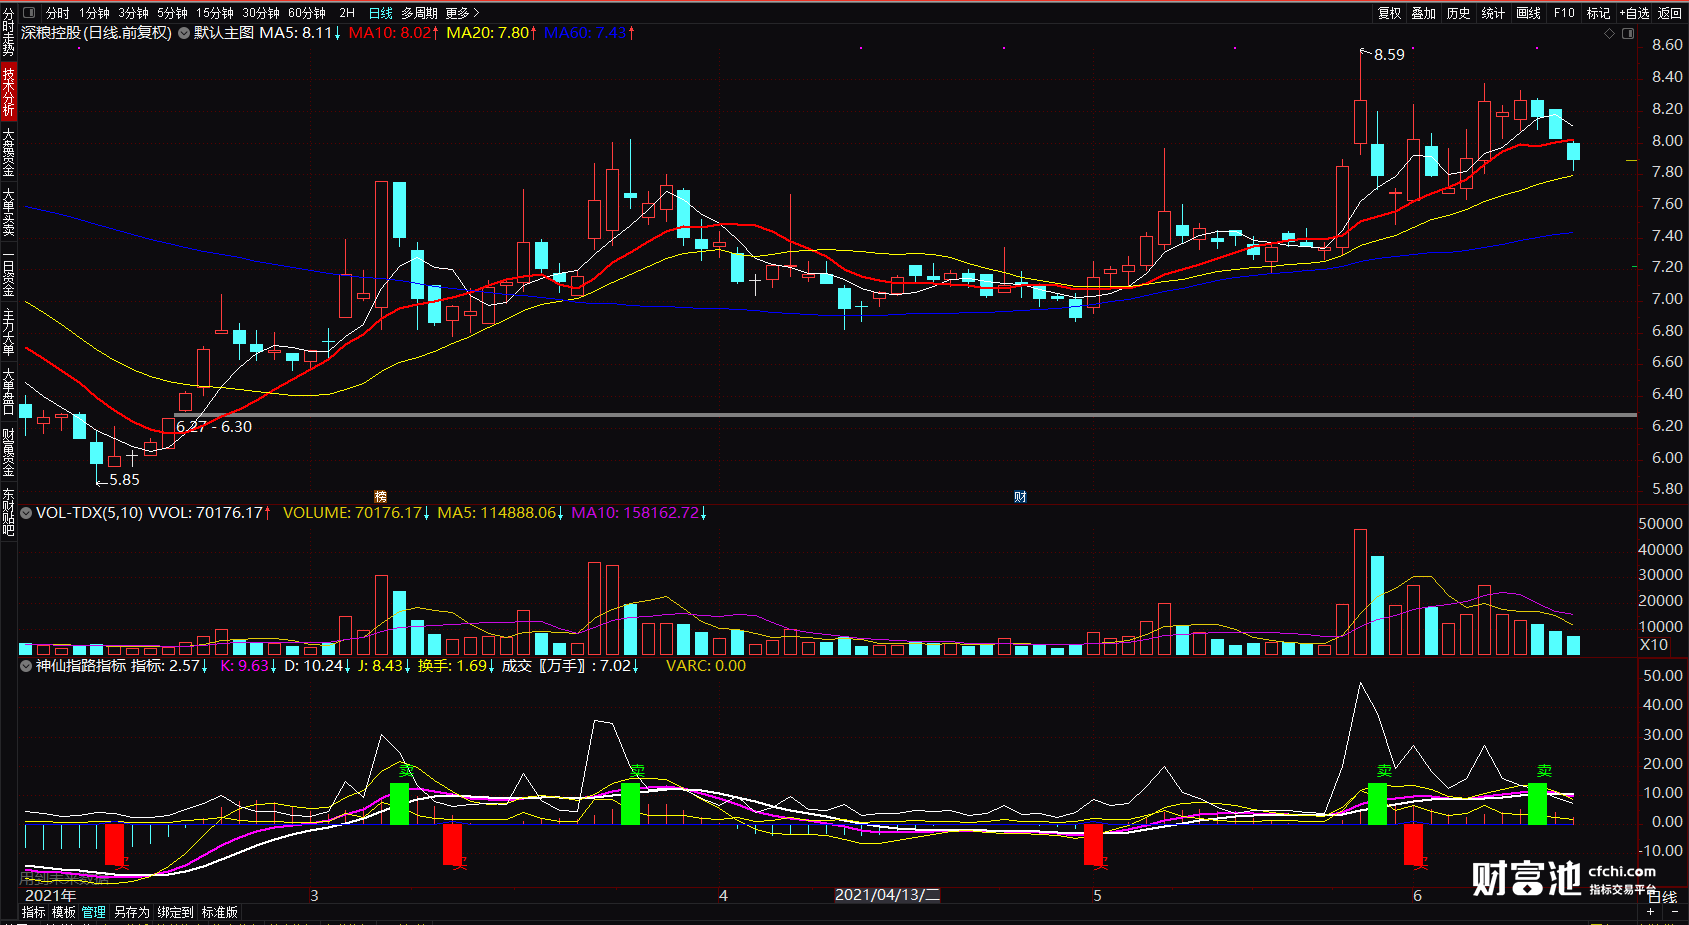Click the 2021/04/13/二 date marker
1689x925 pixels.
[x=887, y=895]
